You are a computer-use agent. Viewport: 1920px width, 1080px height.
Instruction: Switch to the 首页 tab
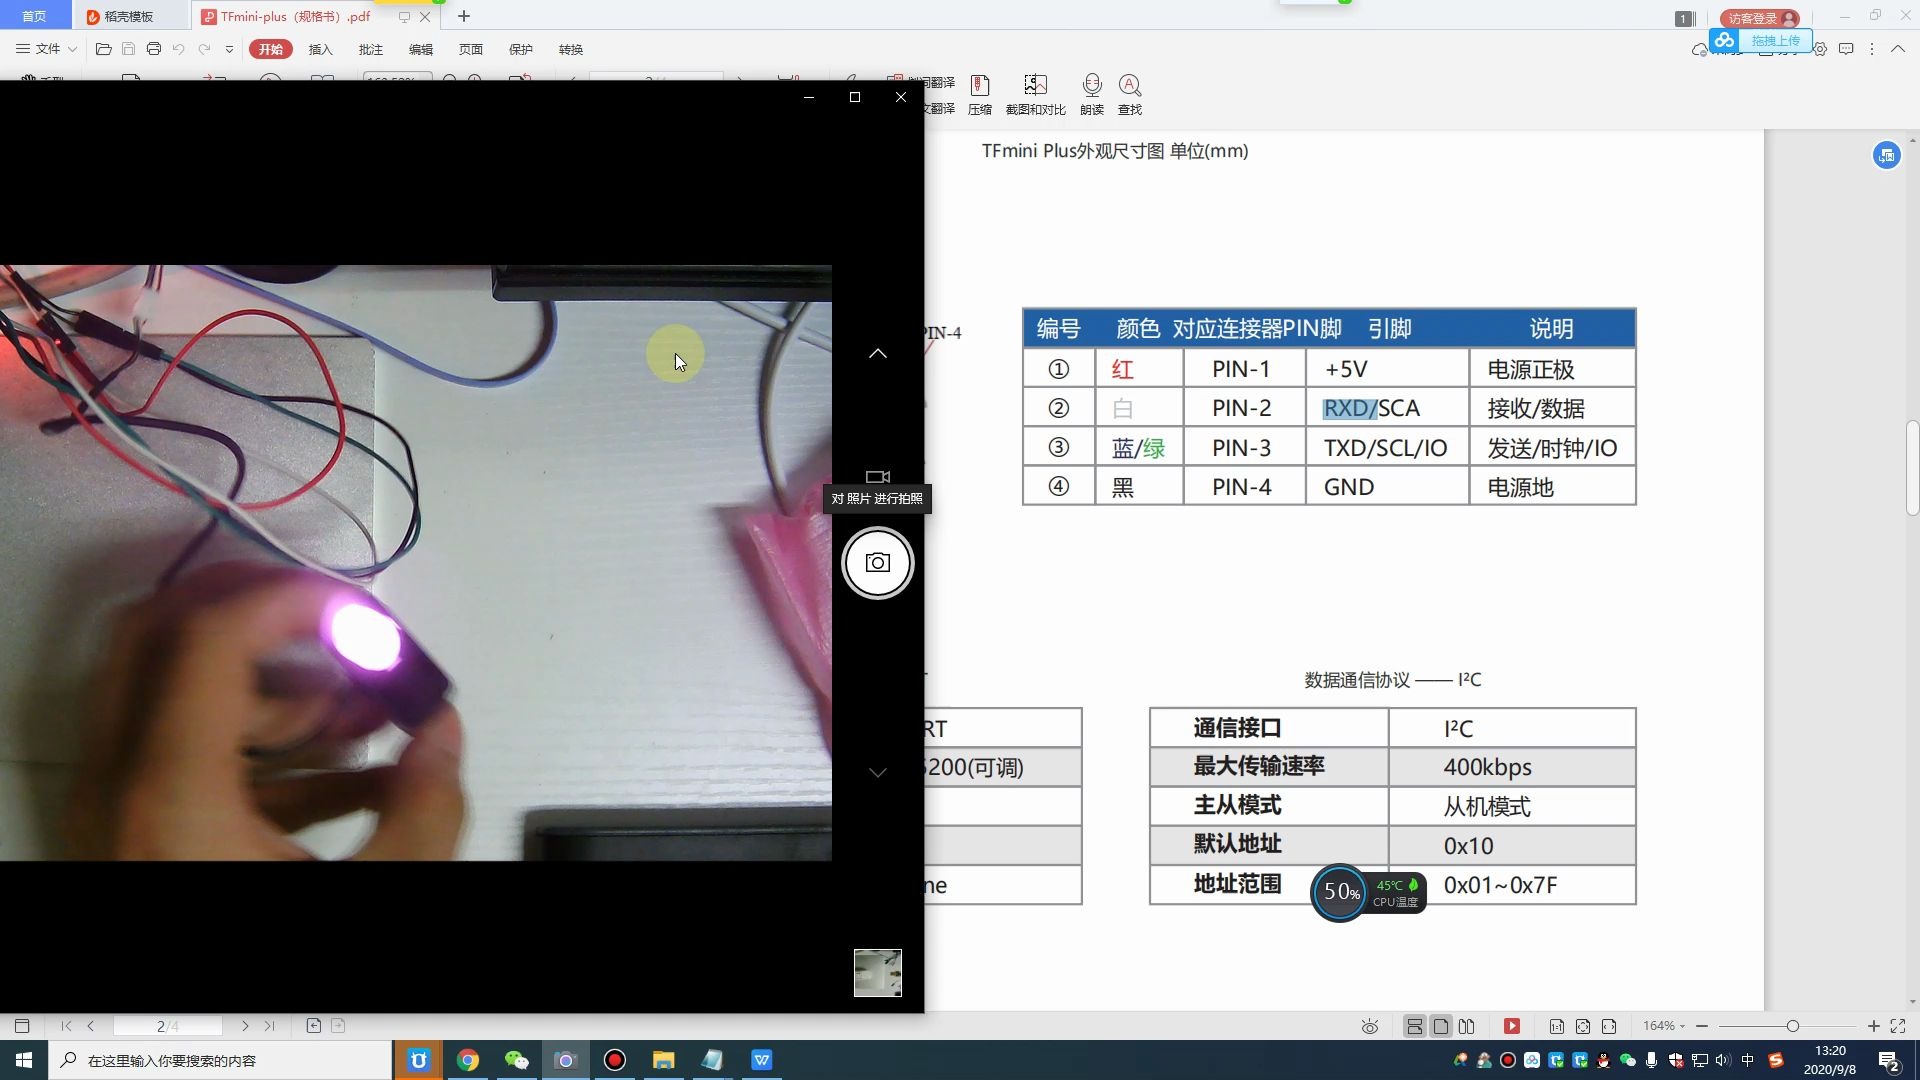pos(35,16)
